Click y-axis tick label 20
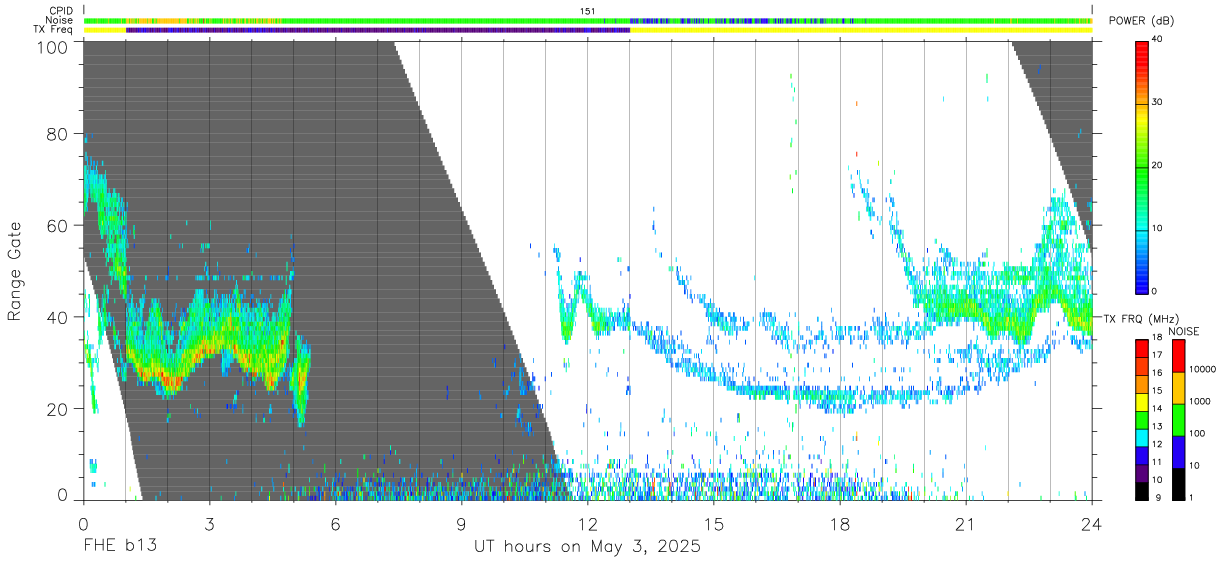1228x567 pixels. click(x=59, y=409)
